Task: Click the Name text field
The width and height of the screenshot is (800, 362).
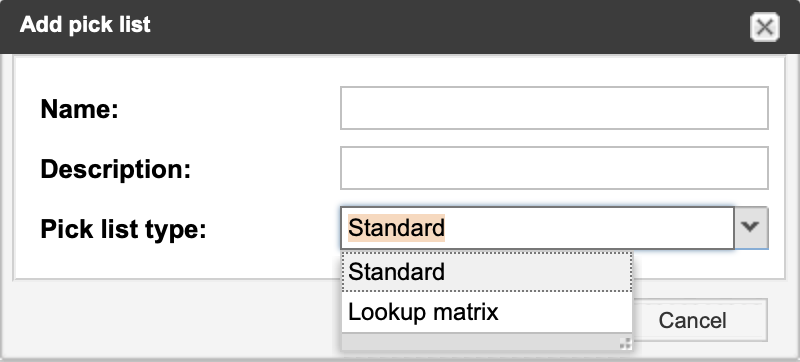Action: click(x=554, y=108)
